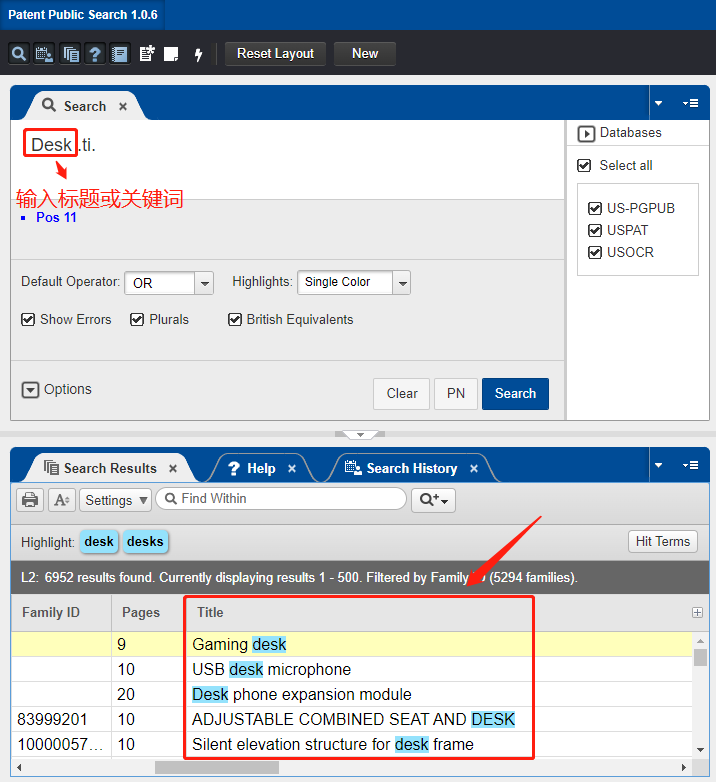The image size is (716, 782).
Task: Open search history via the calendar toolbar icon
Action: [x=44, y=54]
